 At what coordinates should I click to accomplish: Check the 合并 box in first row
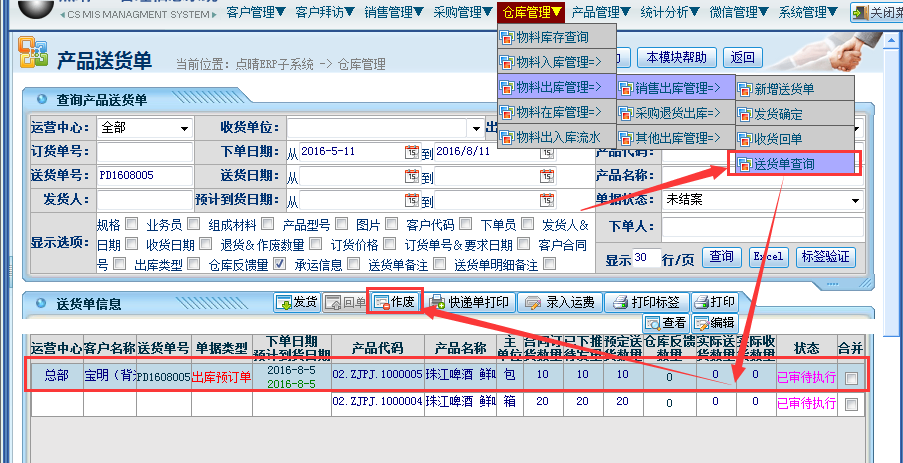(x=851, y=378)
